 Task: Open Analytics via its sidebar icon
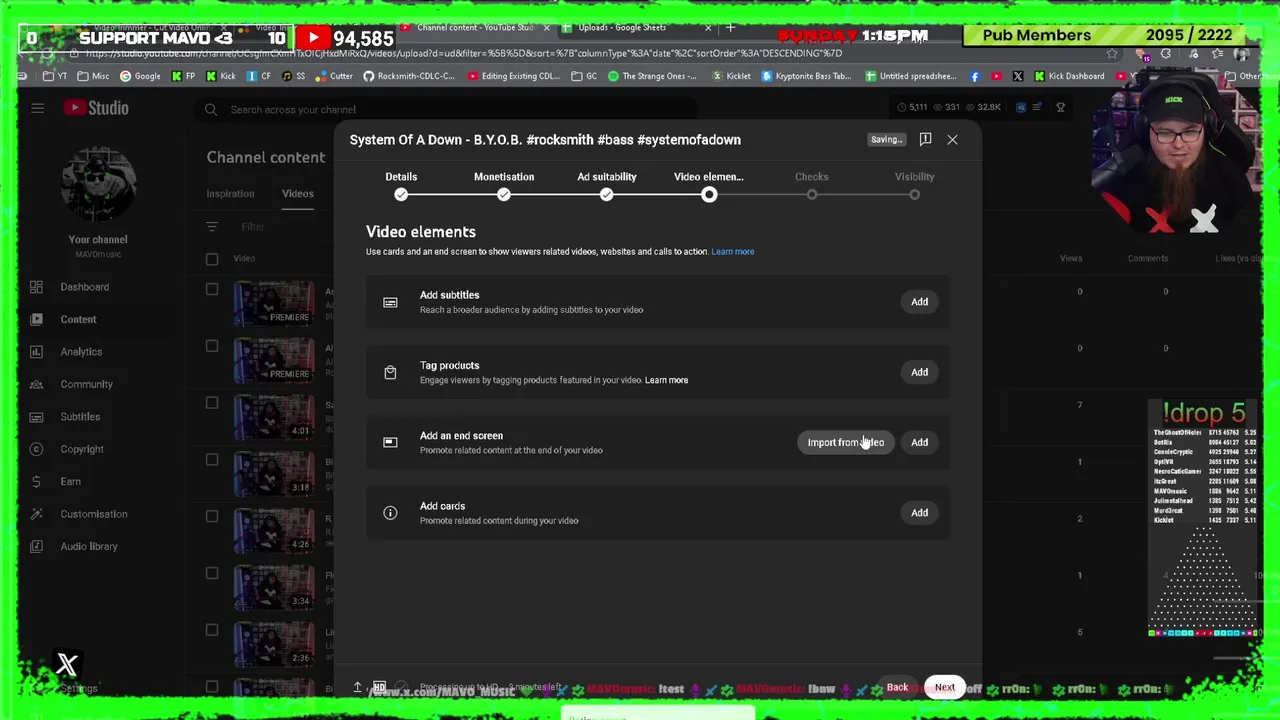click(x=36, y=352)
